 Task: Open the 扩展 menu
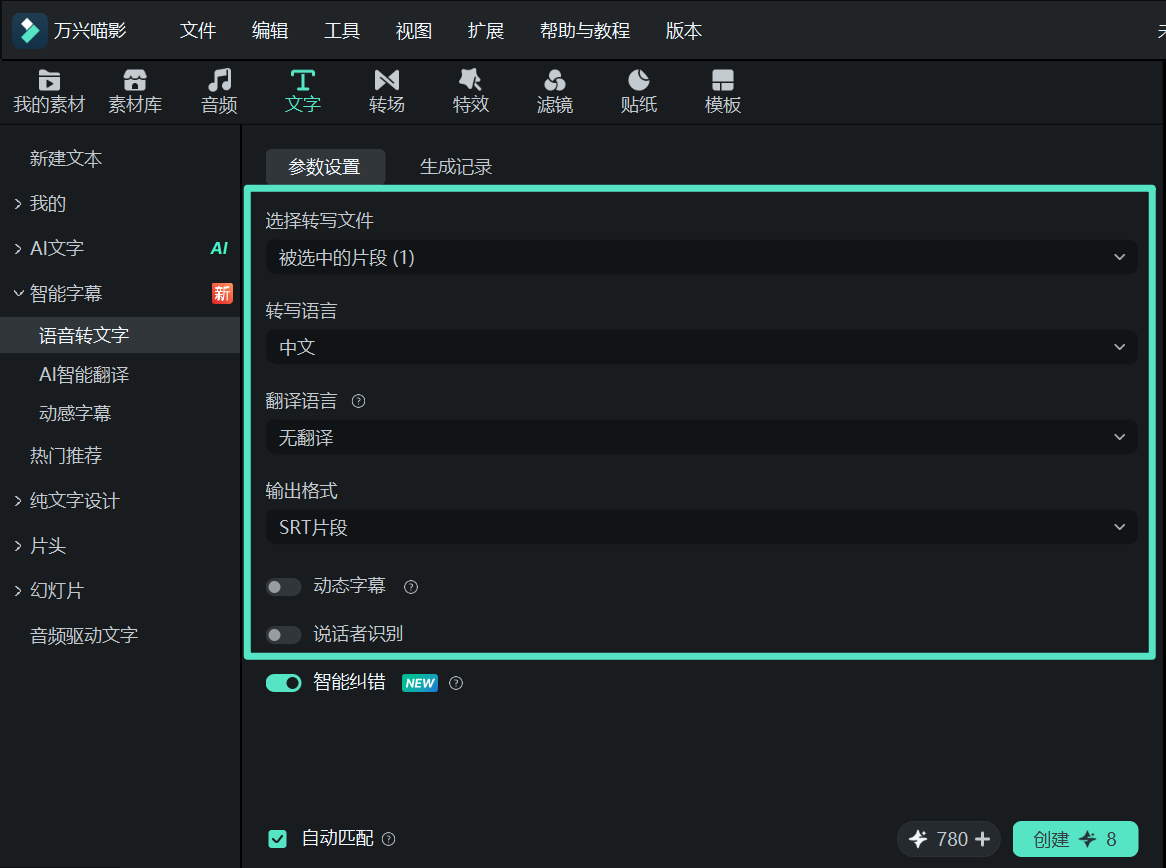pyautogui.click(x=486, y=30)
